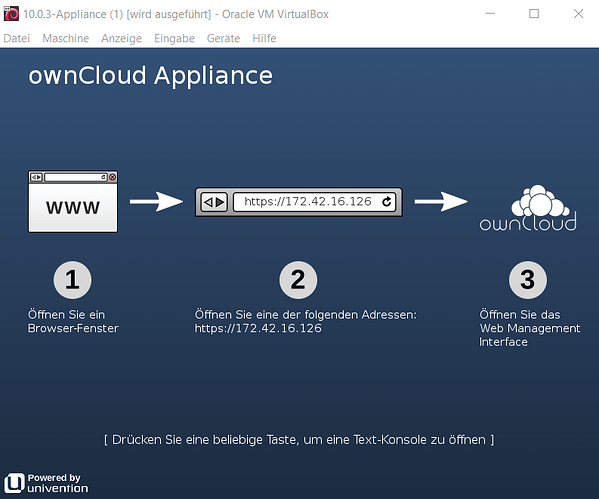Click the WWW browser window illustration
Viewport: 599px width, 499px height.
click(73, 201)
